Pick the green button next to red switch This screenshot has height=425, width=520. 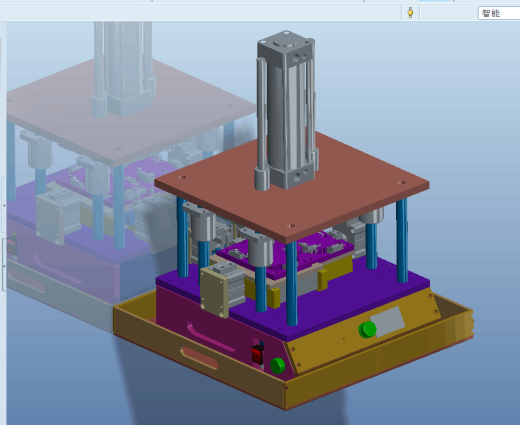point(277,366)
